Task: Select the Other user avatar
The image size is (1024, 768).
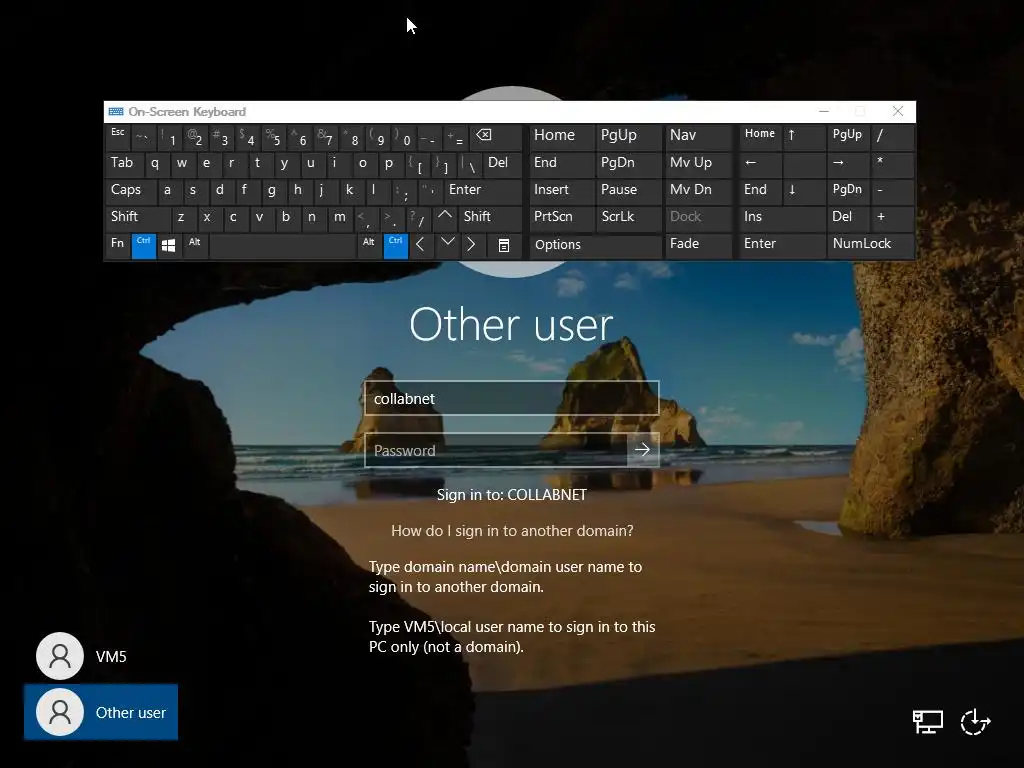Action: click(59, 712)
